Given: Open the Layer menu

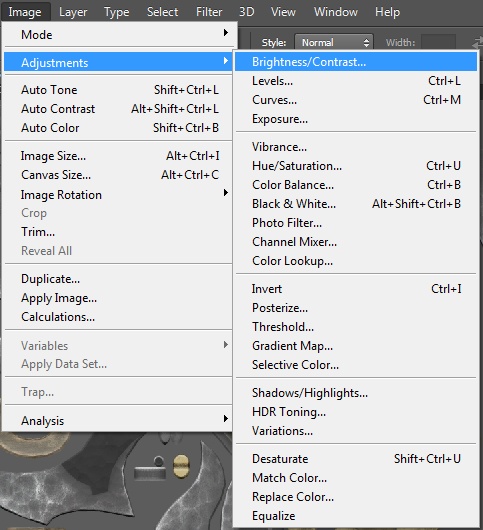Looking at the screenshot, I should coord(73,12).
